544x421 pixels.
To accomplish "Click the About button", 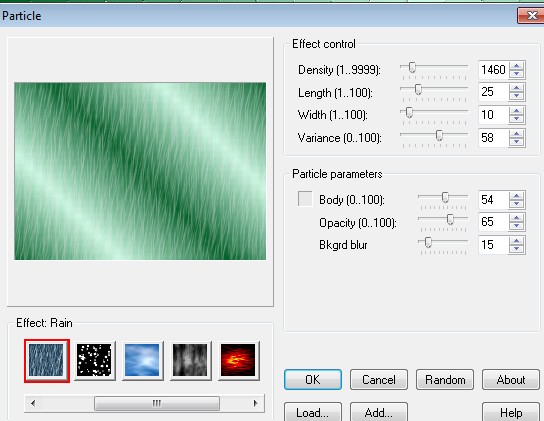I will pyautogui.click(x=511, y=380).
